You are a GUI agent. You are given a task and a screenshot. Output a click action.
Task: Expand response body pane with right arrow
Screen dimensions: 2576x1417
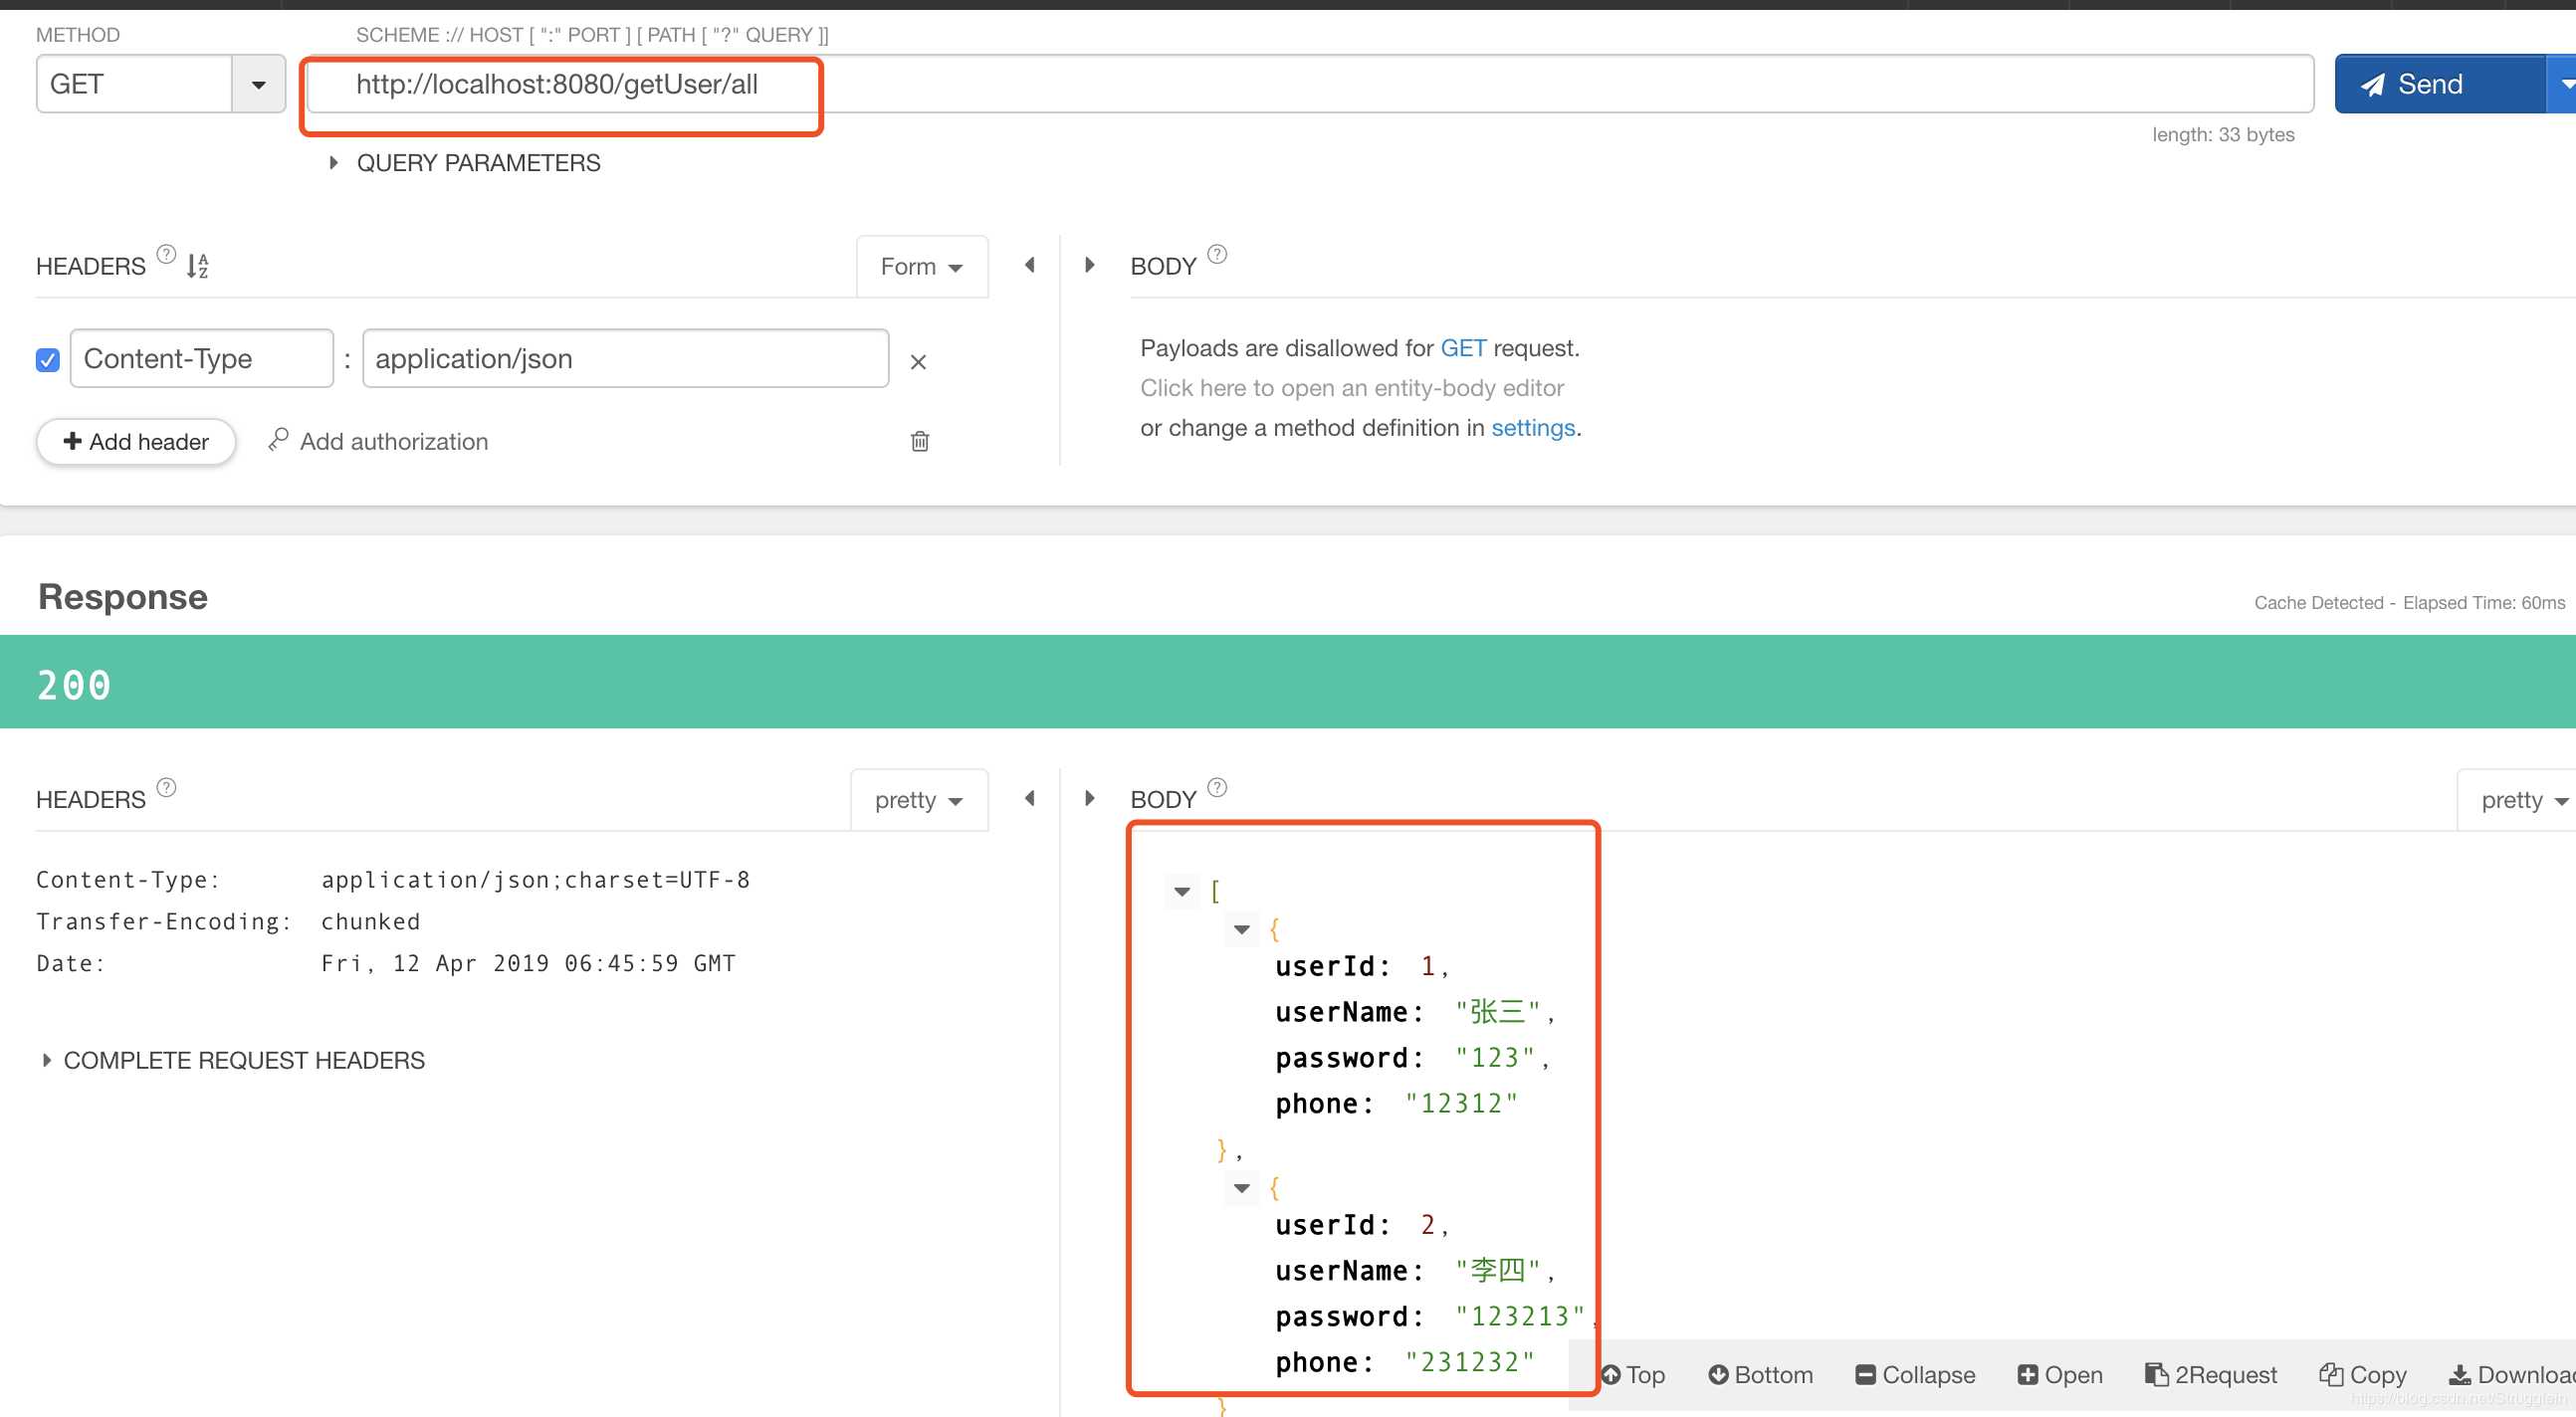point(1090,798)
